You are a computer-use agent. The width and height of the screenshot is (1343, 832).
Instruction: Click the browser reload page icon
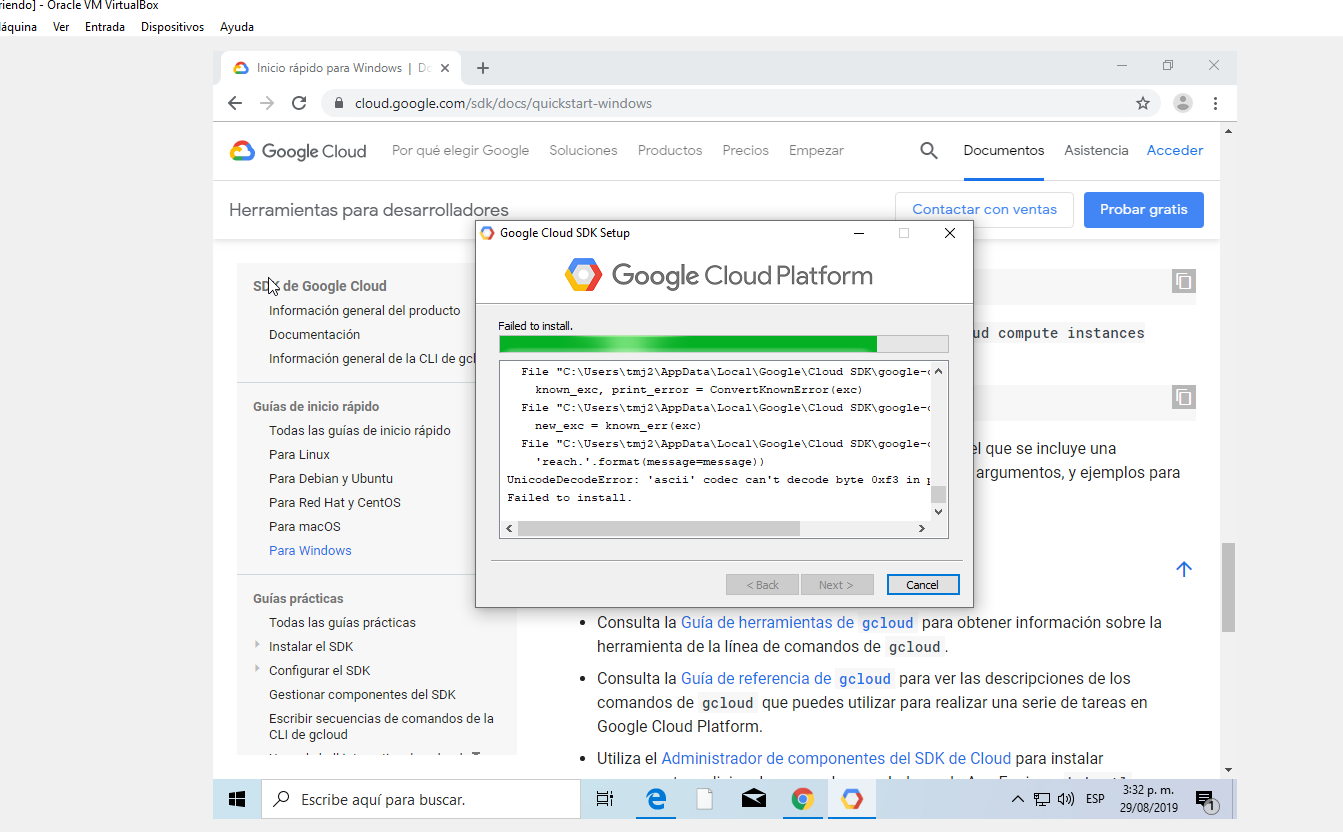click(x=298, y=103)
